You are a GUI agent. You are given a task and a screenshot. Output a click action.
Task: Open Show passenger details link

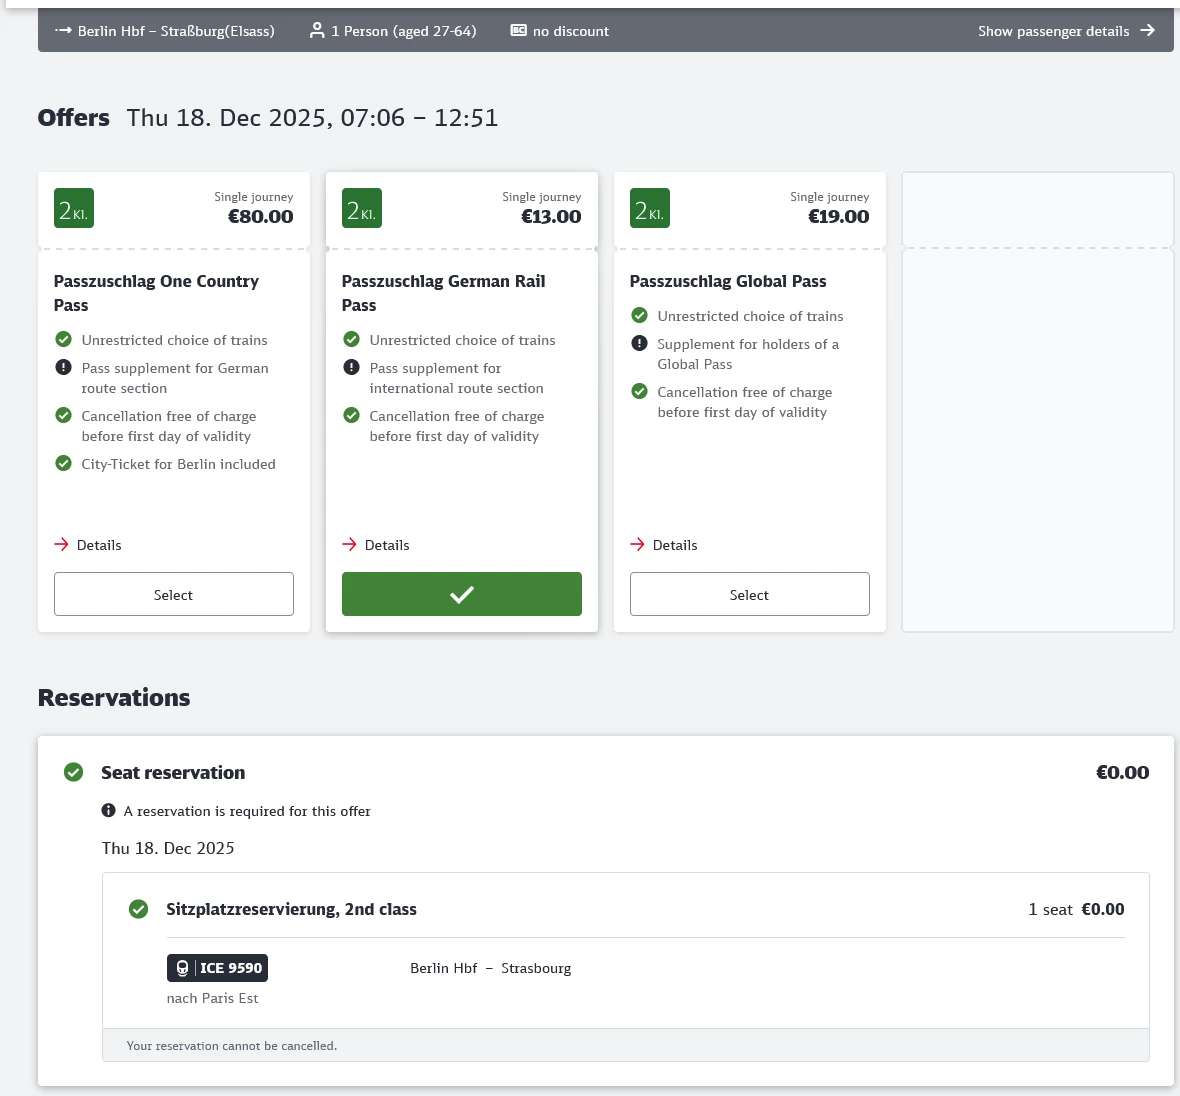[1066, 31]
